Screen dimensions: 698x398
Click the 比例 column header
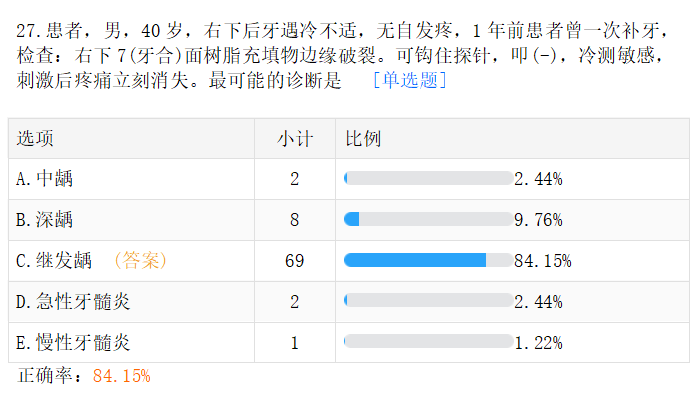click(x=363, y=138)
